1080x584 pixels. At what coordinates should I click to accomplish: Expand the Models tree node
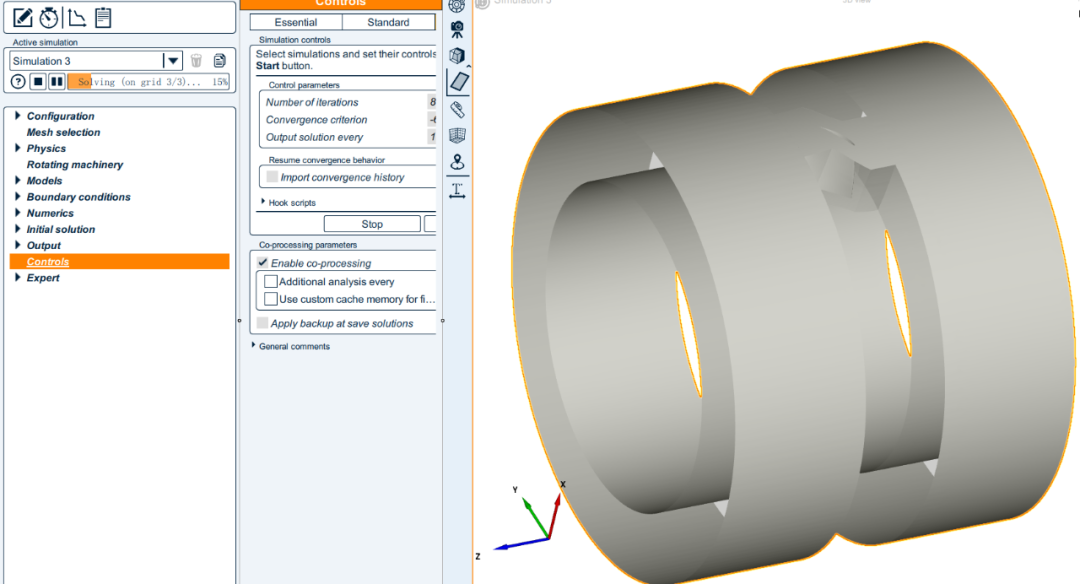click(17, 180)
